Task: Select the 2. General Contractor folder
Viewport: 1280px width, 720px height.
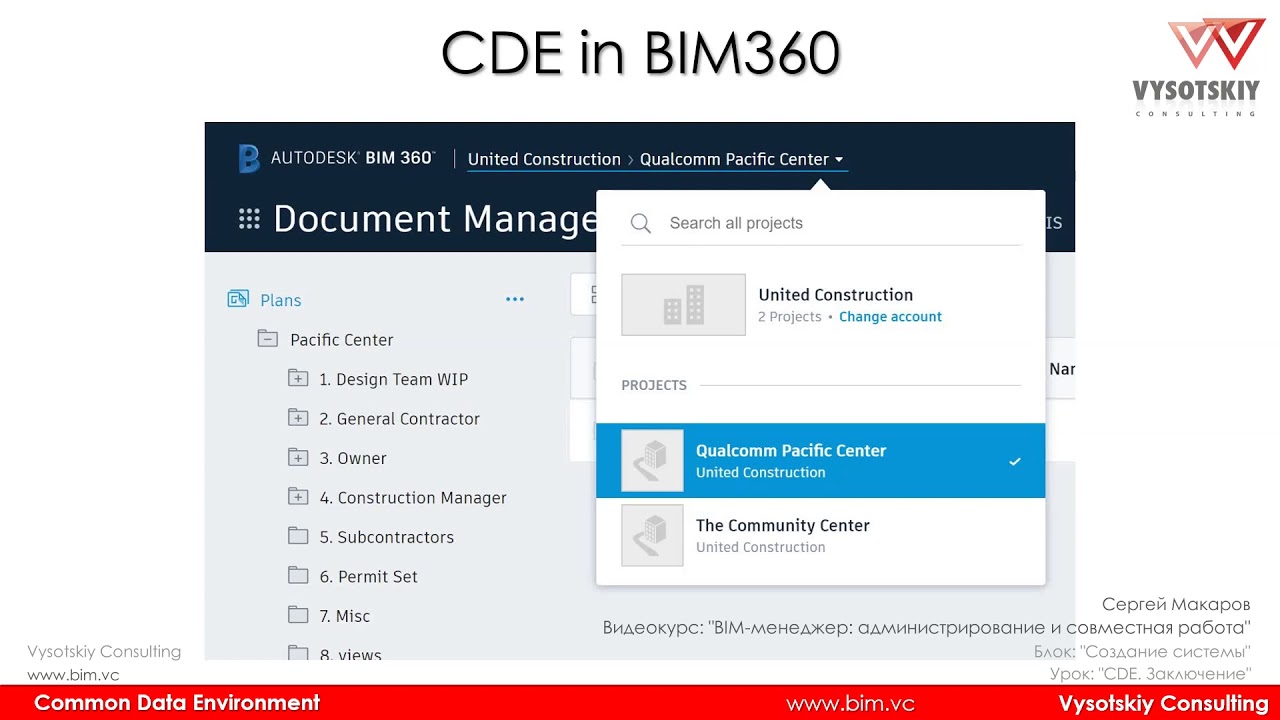Action: coord(399,419)
